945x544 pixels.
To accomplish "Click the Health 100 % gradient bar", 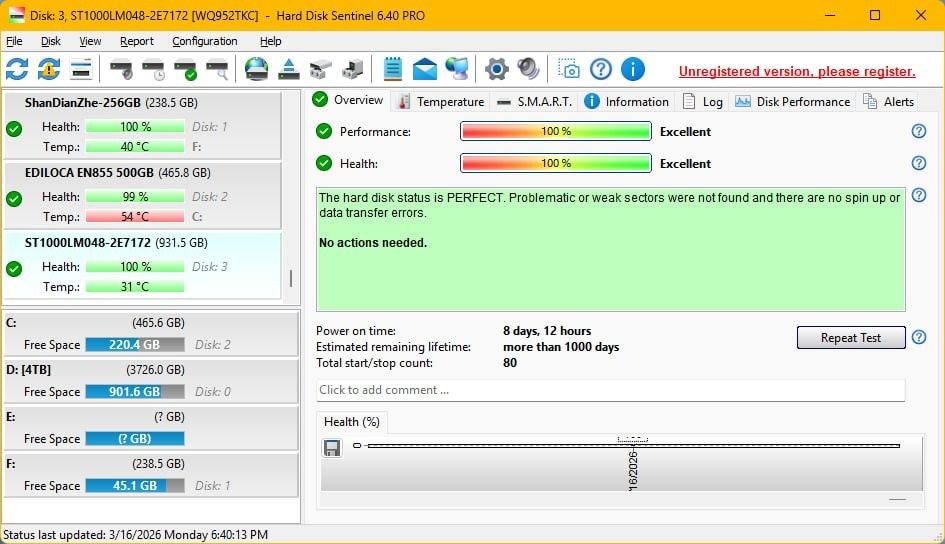I will tap(556, 163).
